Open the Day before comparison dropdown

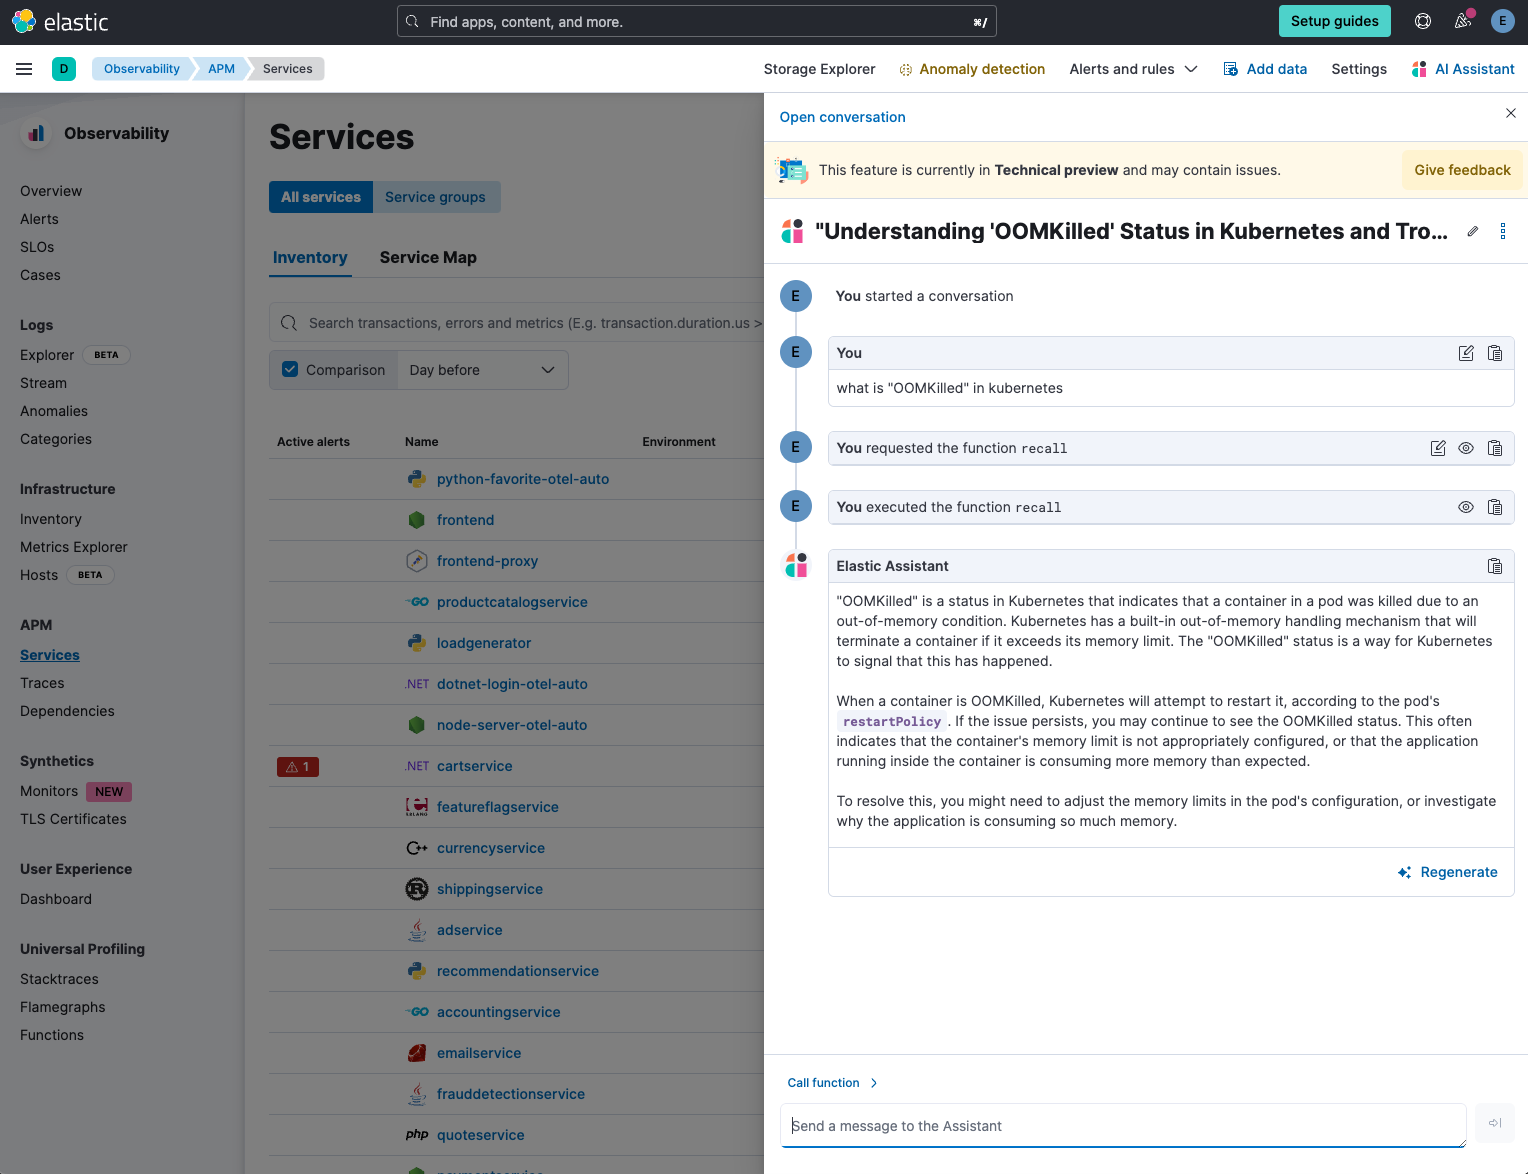tap(483, 370)
